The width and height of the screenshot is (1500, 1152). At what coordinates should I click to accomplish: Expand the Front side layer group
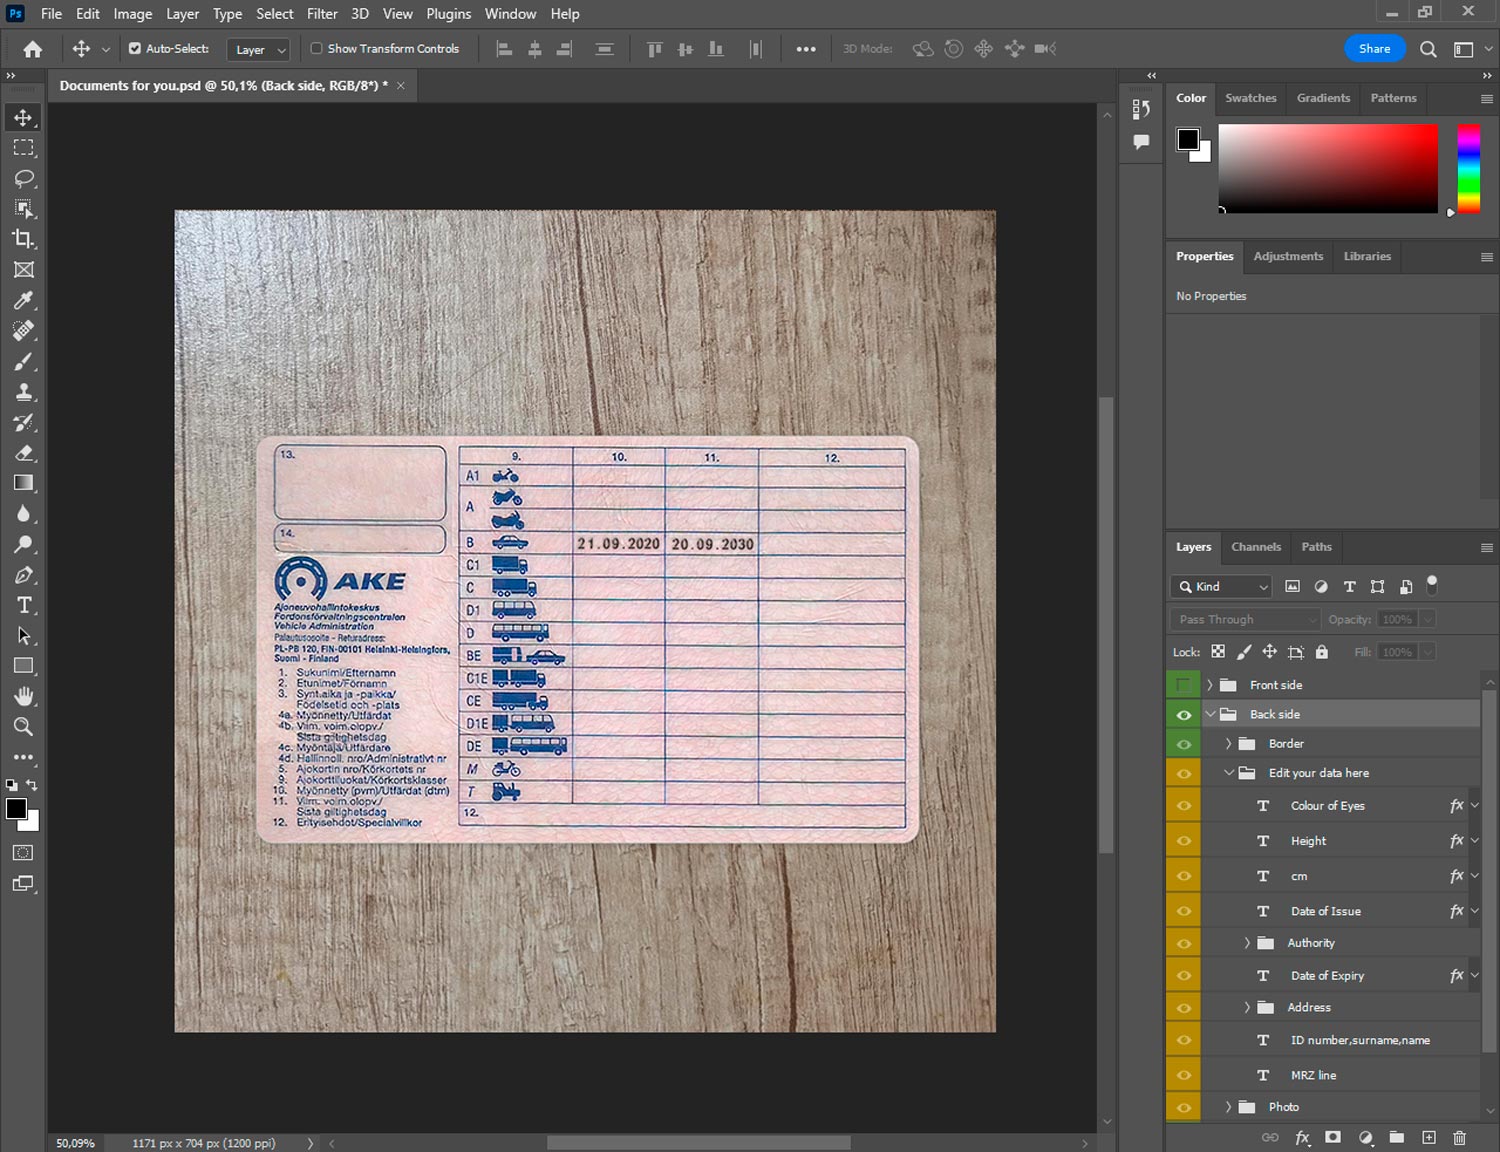pyautogui.click(x=1210, y=685)
